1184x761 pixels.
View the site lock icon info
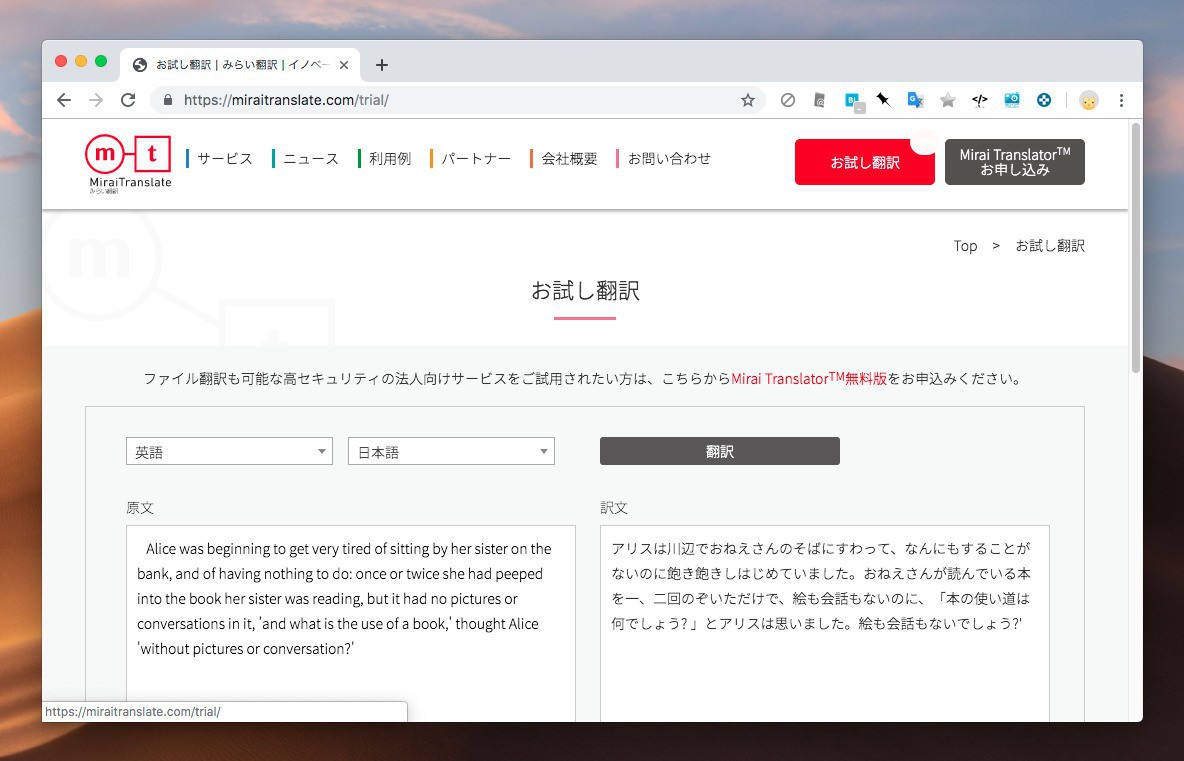click(x=168, y=100)
